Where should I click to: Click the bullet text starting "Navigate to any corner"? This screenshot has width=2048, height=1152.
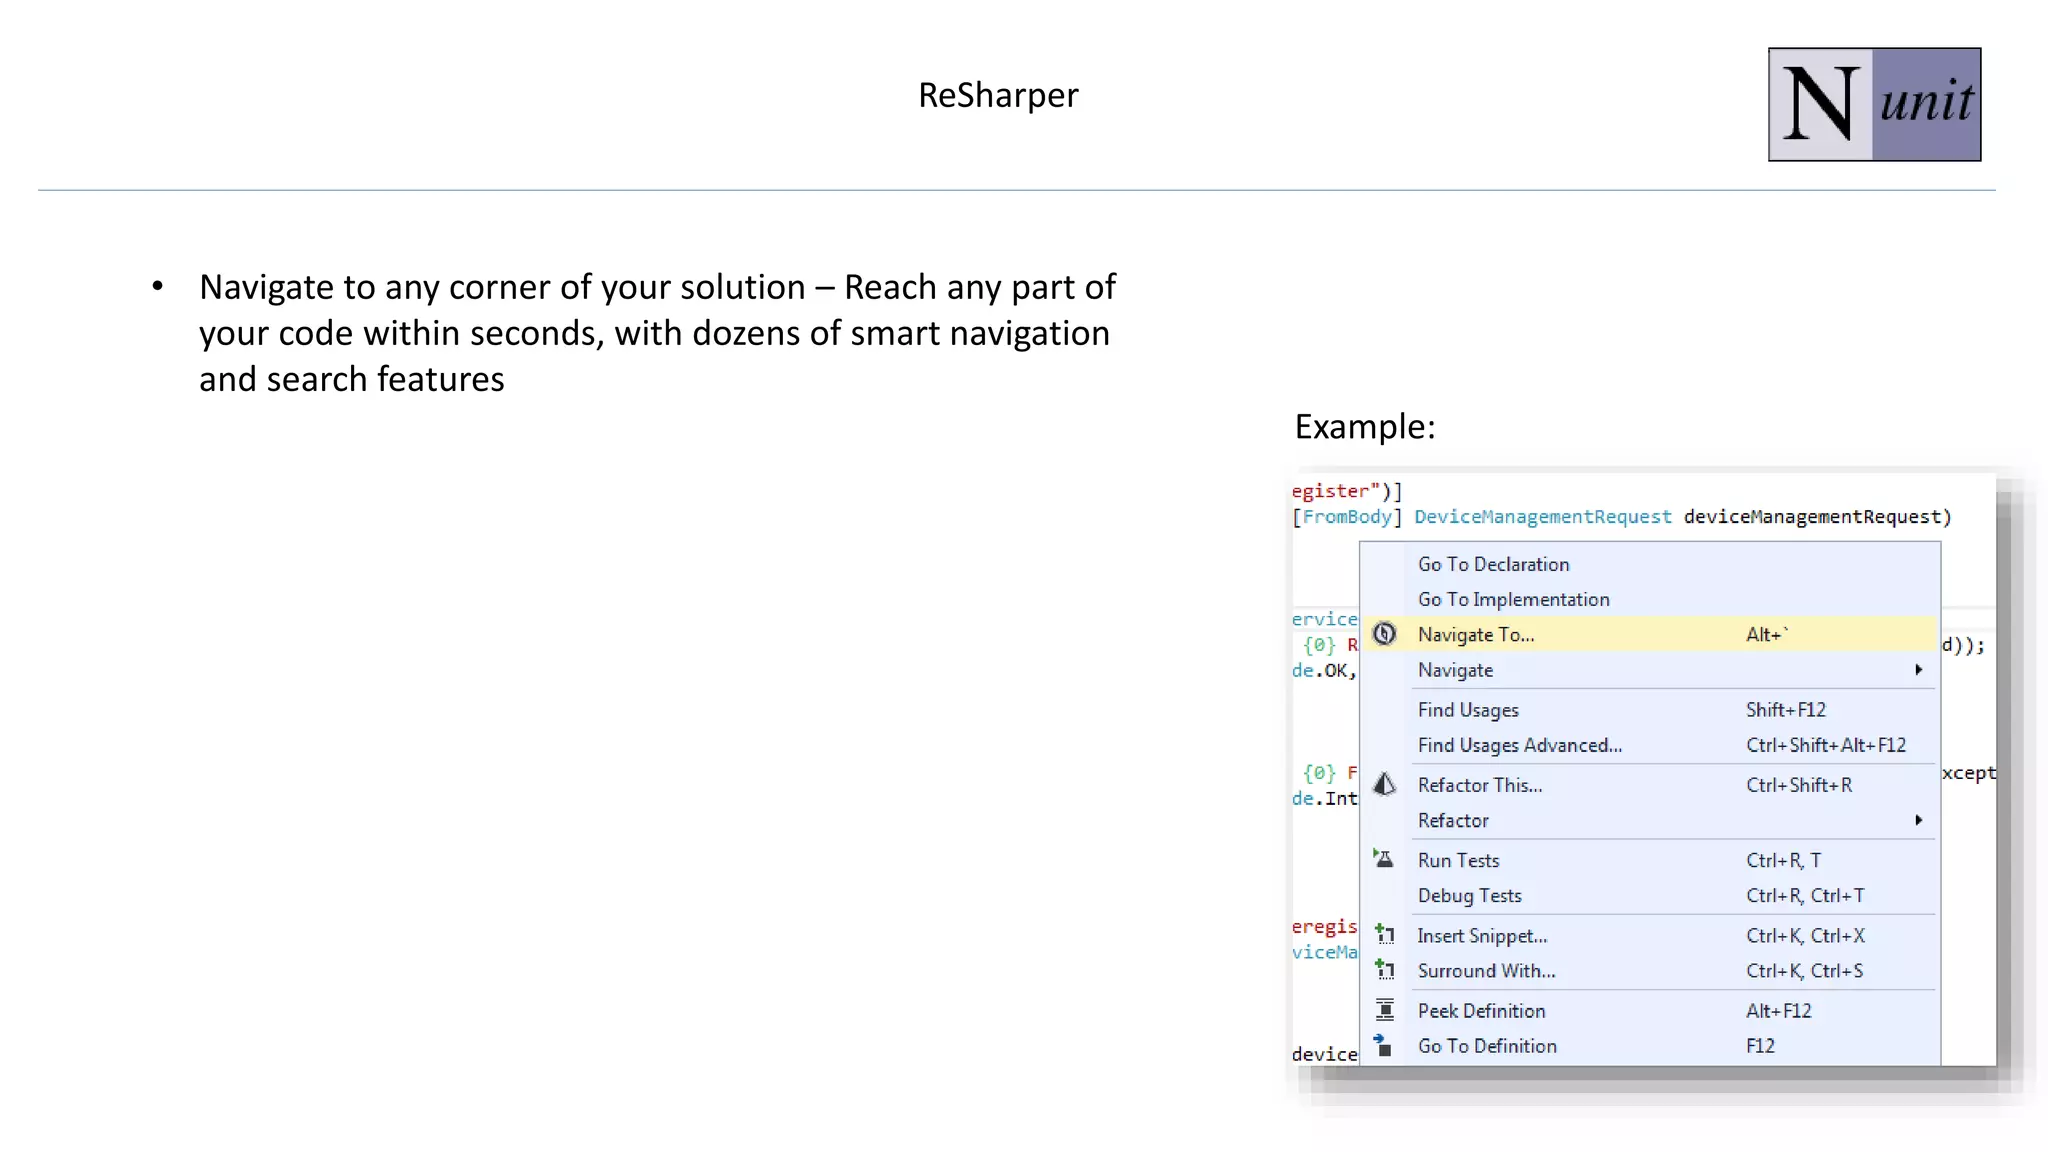point(658,333)
